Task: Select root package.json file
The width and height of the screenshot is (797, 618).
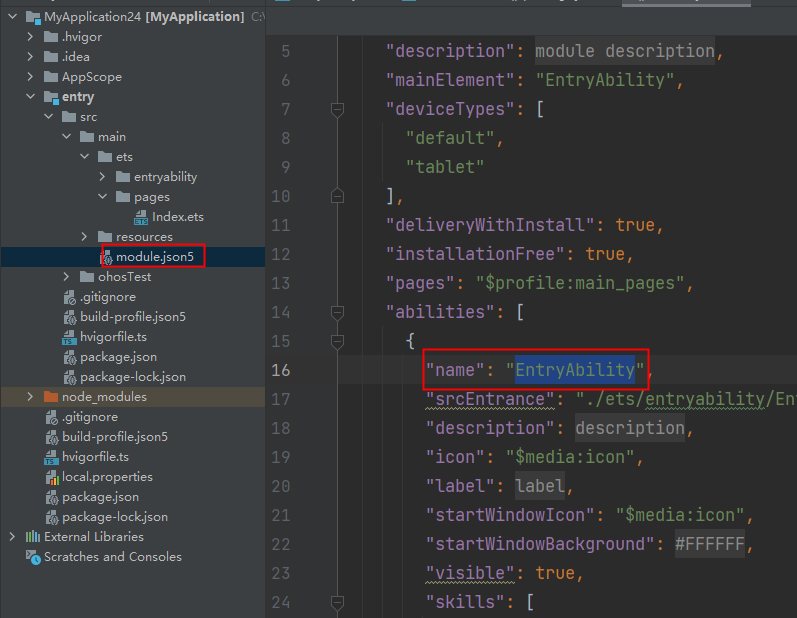Action: pyautogui.click(x=100, y=497)
